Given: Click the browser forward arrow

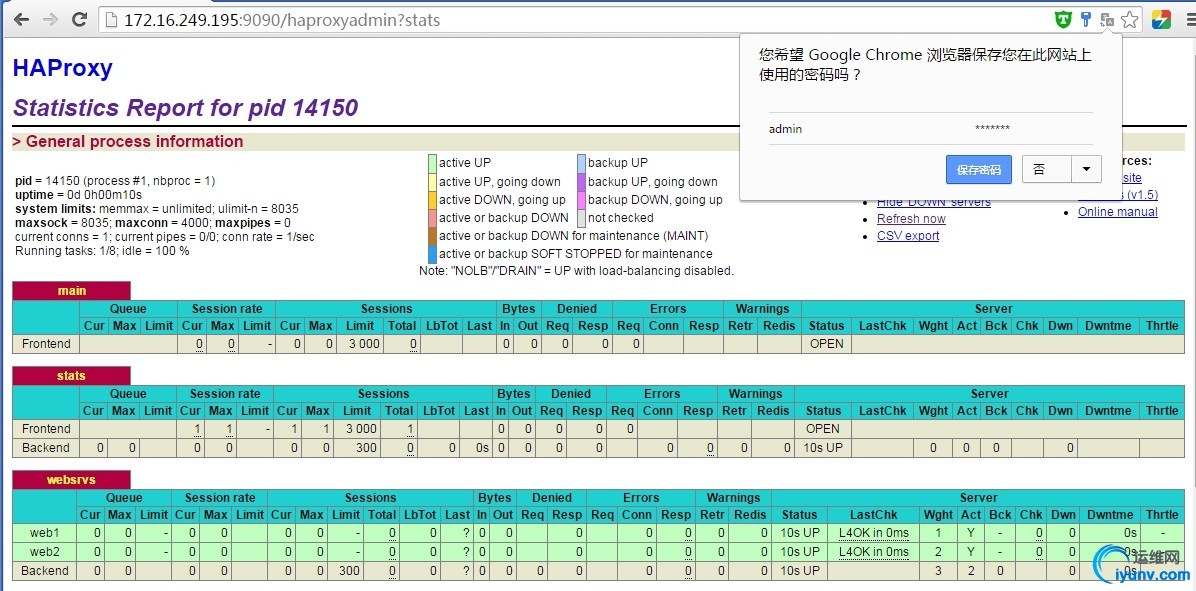Looking at the screenshot, I should point(50,20).
